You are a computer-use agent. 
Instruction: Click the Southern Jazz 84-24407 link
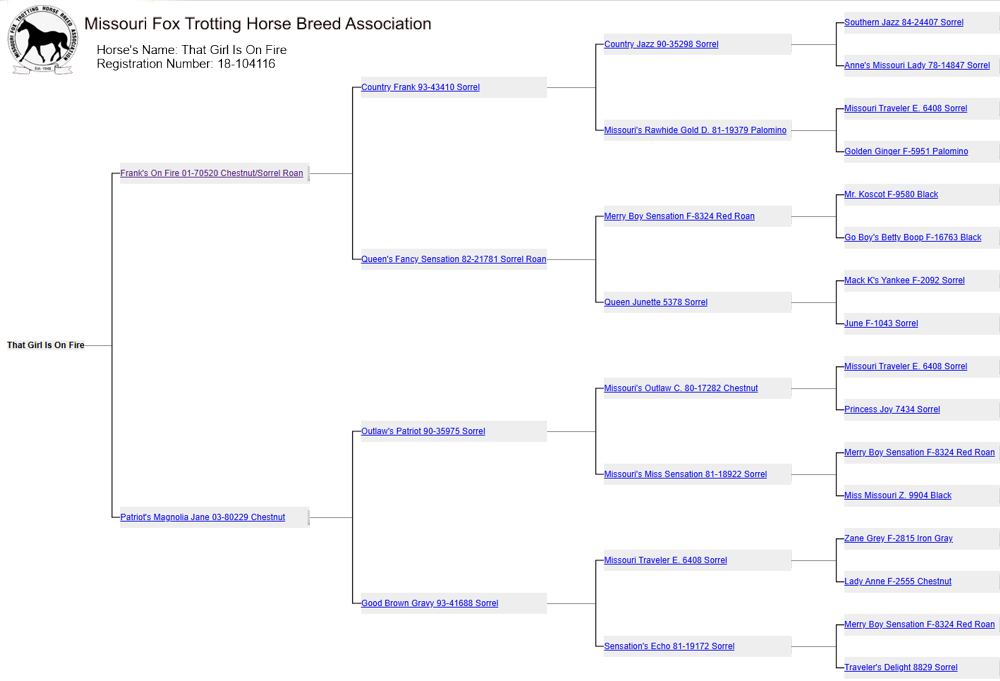[x=903, y=22]
